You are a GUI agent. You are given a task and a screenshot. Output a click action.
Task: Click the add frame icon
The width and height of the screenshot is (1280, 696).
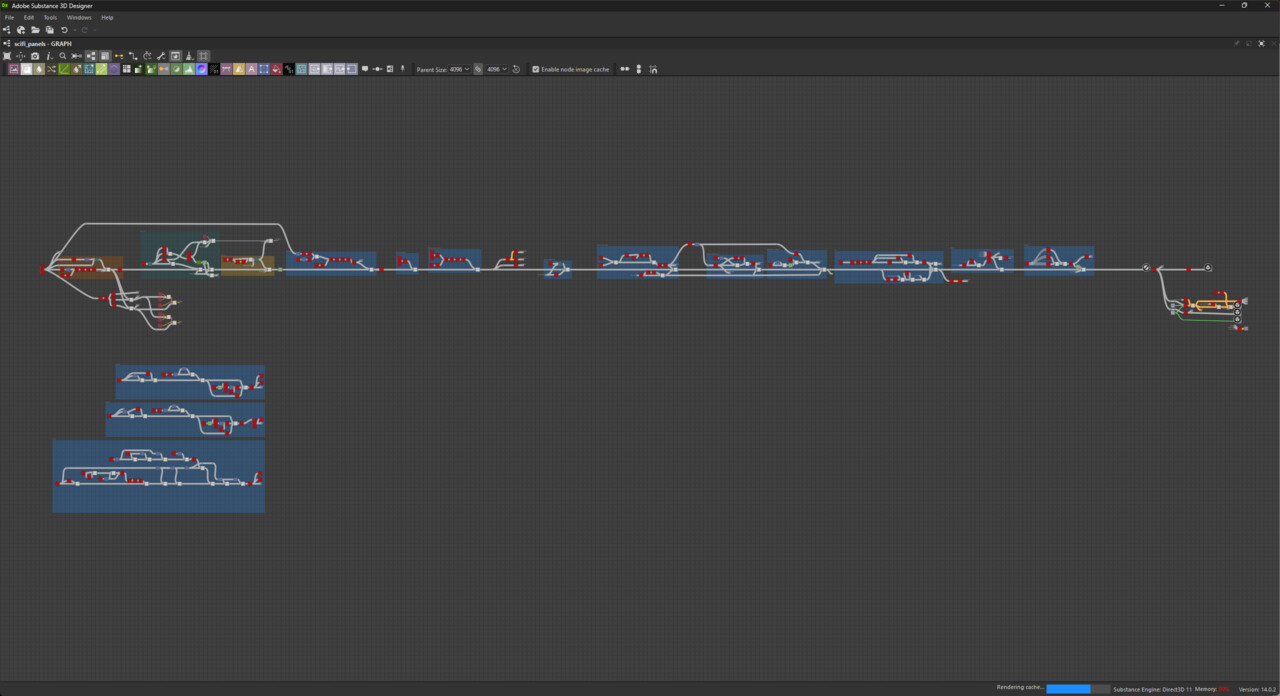click(390, 69)
